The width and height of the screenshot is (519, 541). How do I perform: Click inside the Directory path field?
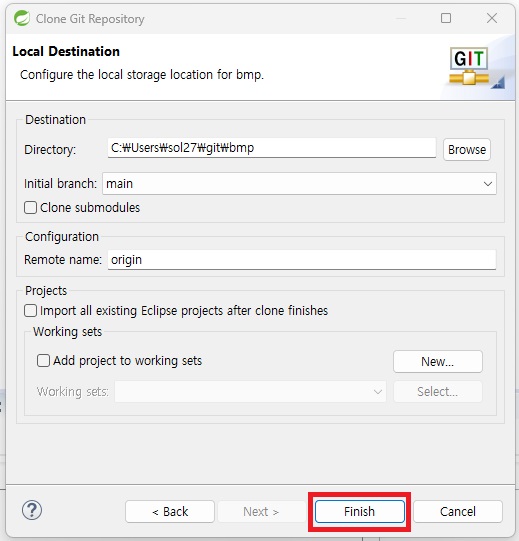[272, 148]
